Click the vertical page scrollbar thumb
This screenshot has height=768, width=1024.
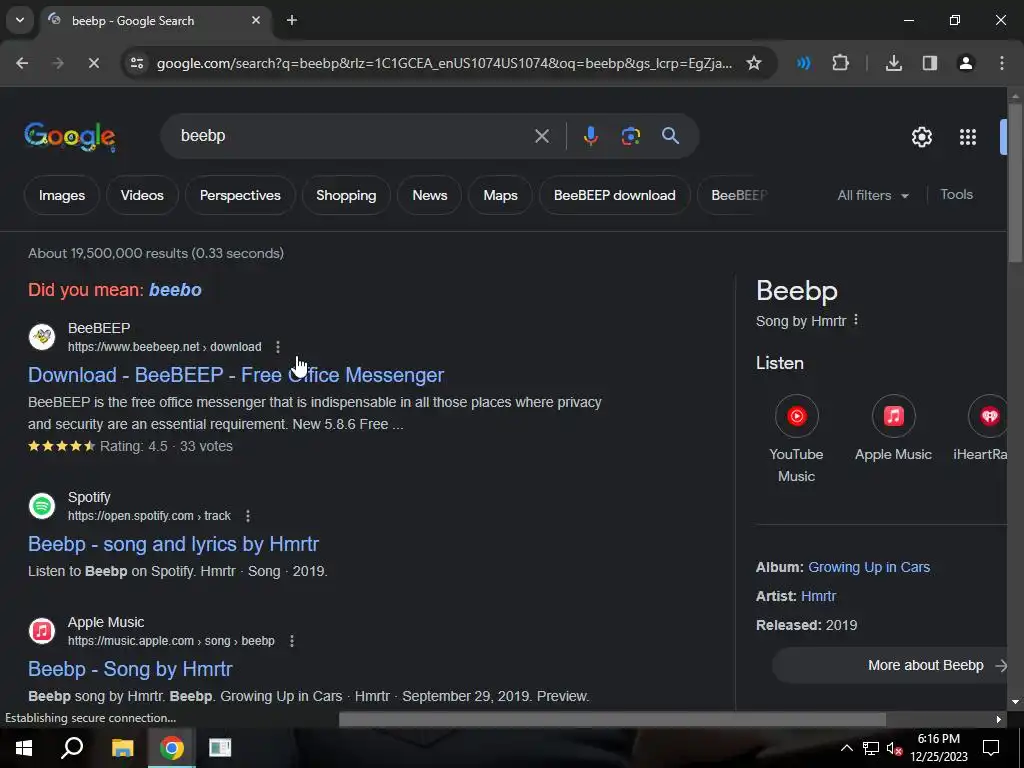tap(1015, 183)
